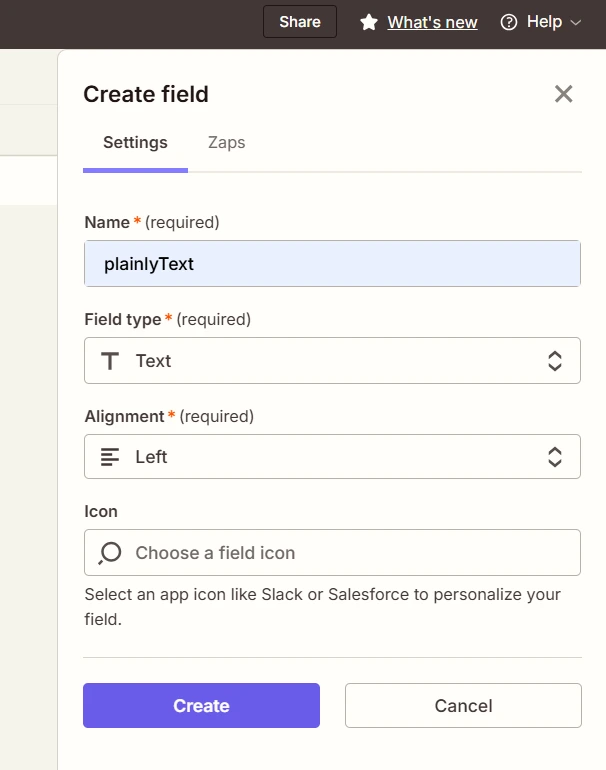Click the magnifier icon in Icon field
Screen dimensions: 606x770
point(110,553)
